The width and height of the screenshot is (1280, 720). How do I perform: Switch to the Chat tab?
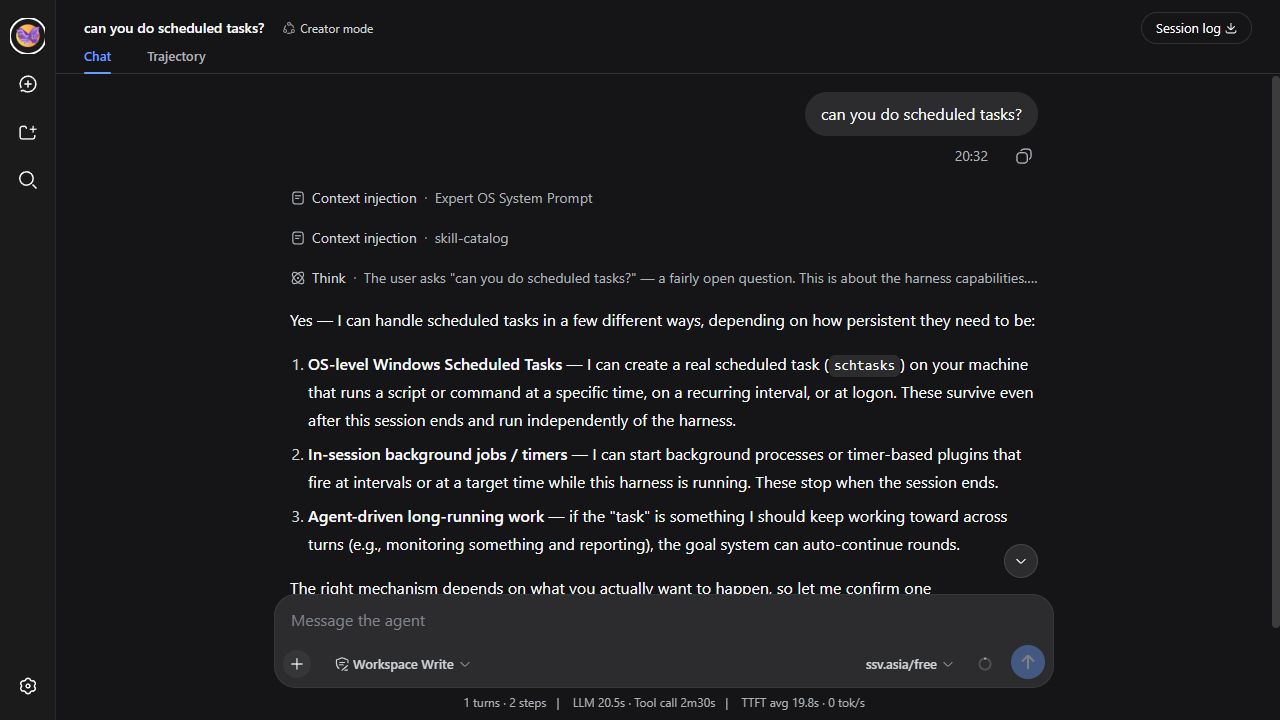tap(97, 57)
